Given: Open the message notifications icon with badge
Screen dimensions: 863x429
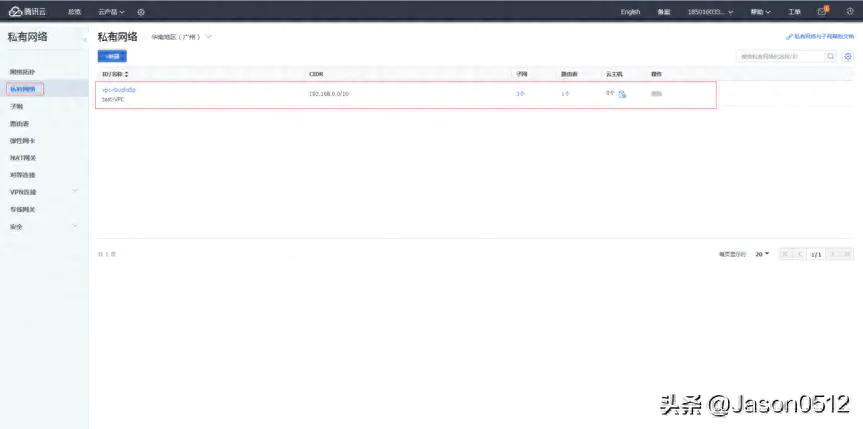Looking at the screenshot, I should pyautogui.click(x=822, y=12).
